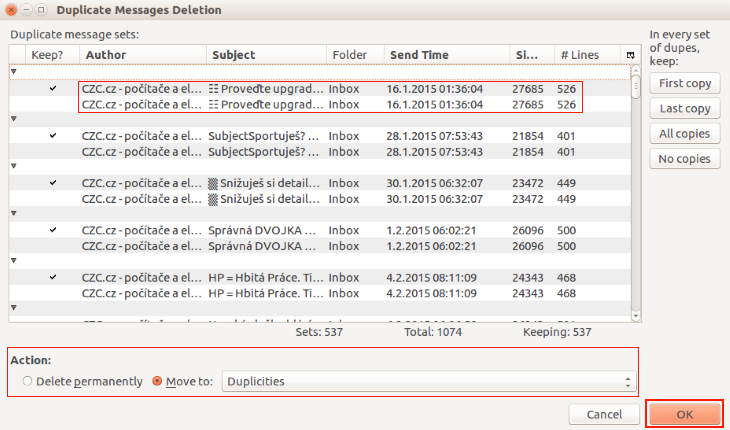Click the First copy button
The width and height of the screenshot is (730, 430).
tap(685, 83)
